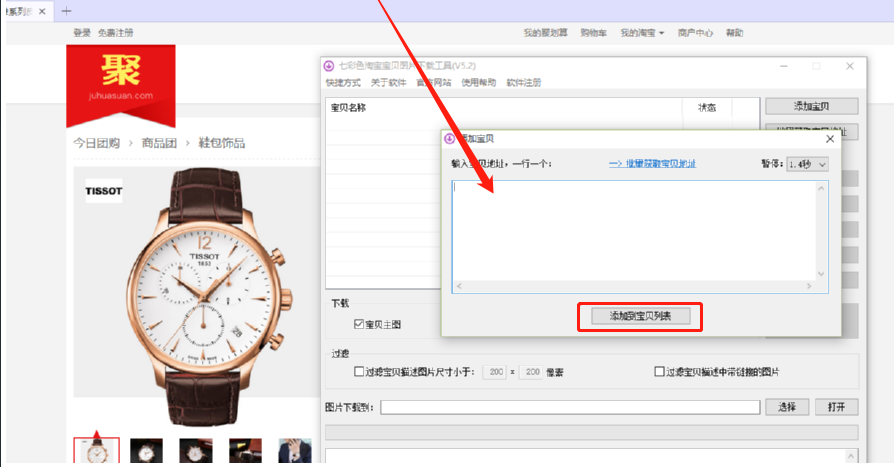894x467 pixels.
Task: Click the 添加宝贝 dialog title icon
Action: 449,139
